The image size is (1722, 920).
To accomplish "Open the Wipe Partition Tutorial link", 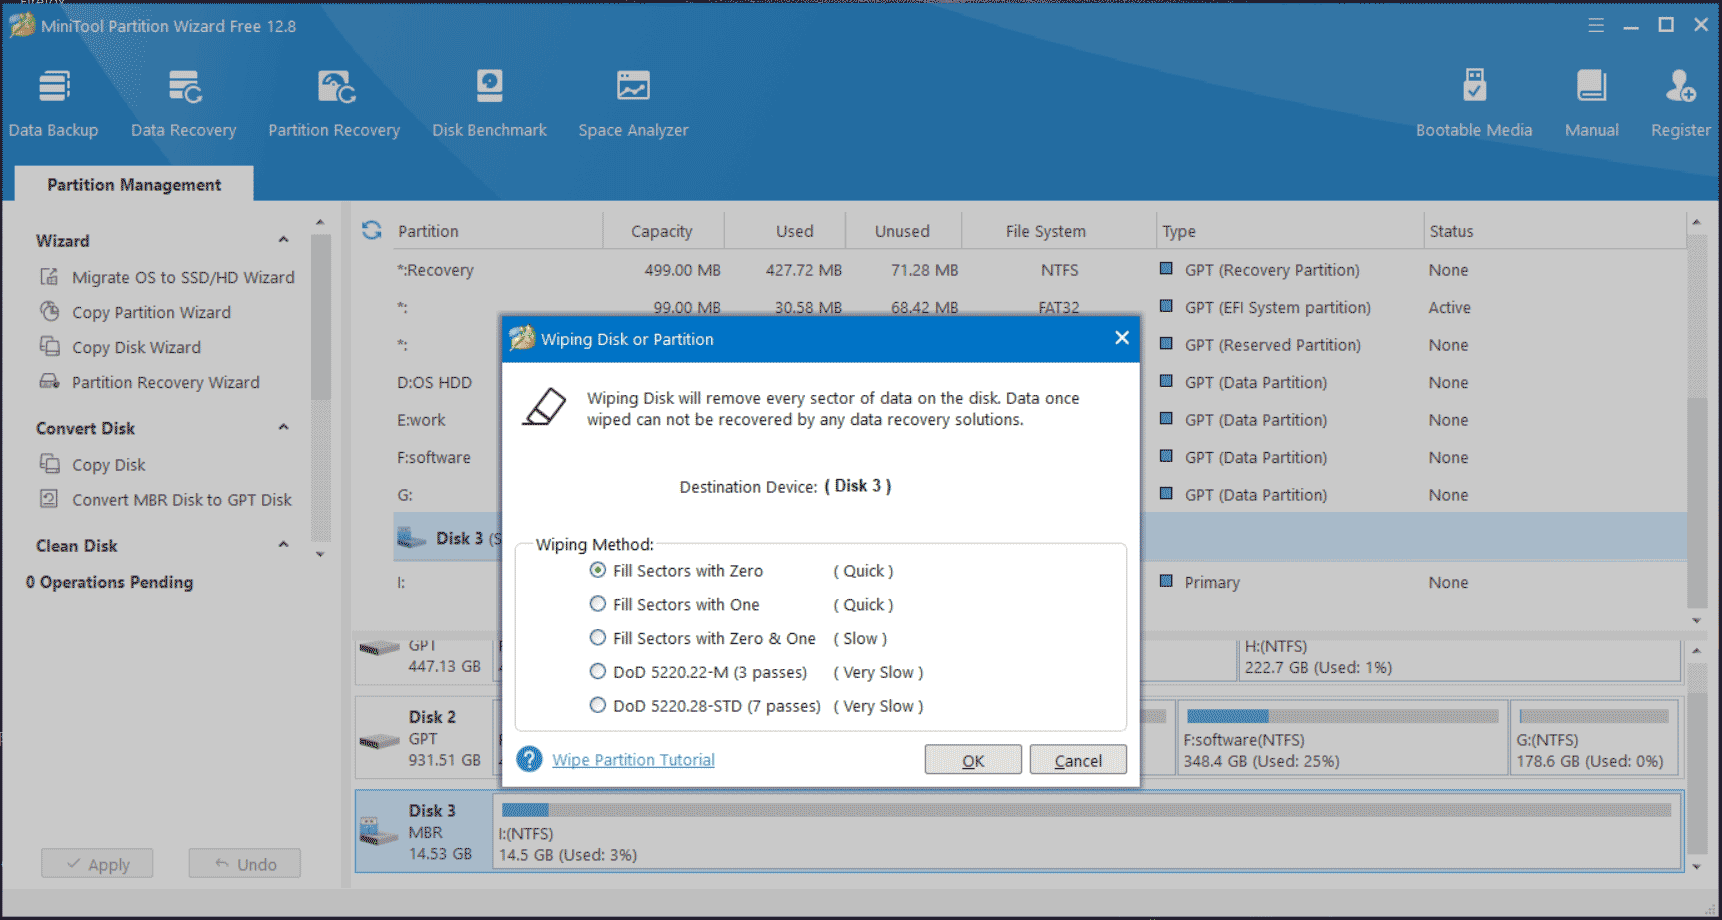I will pos(633,760).
